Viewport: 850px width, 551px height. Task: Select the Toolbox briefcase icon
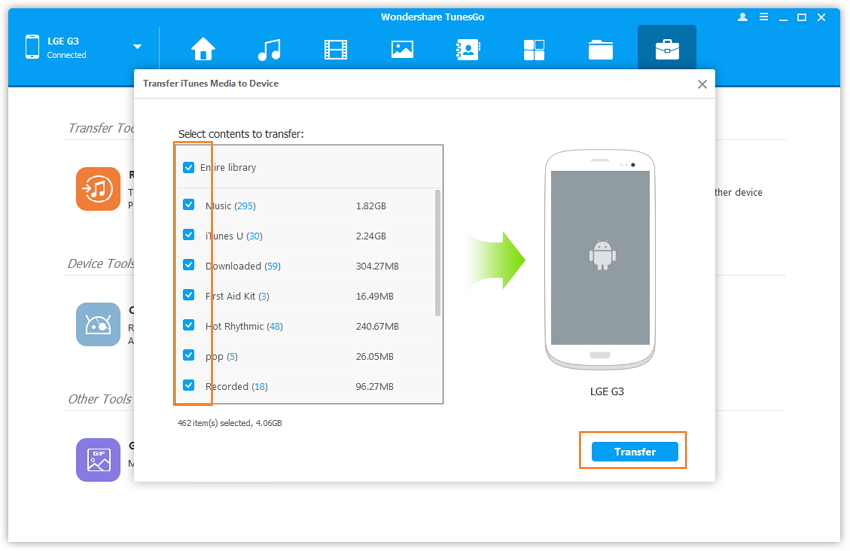(x=667, y=49)
